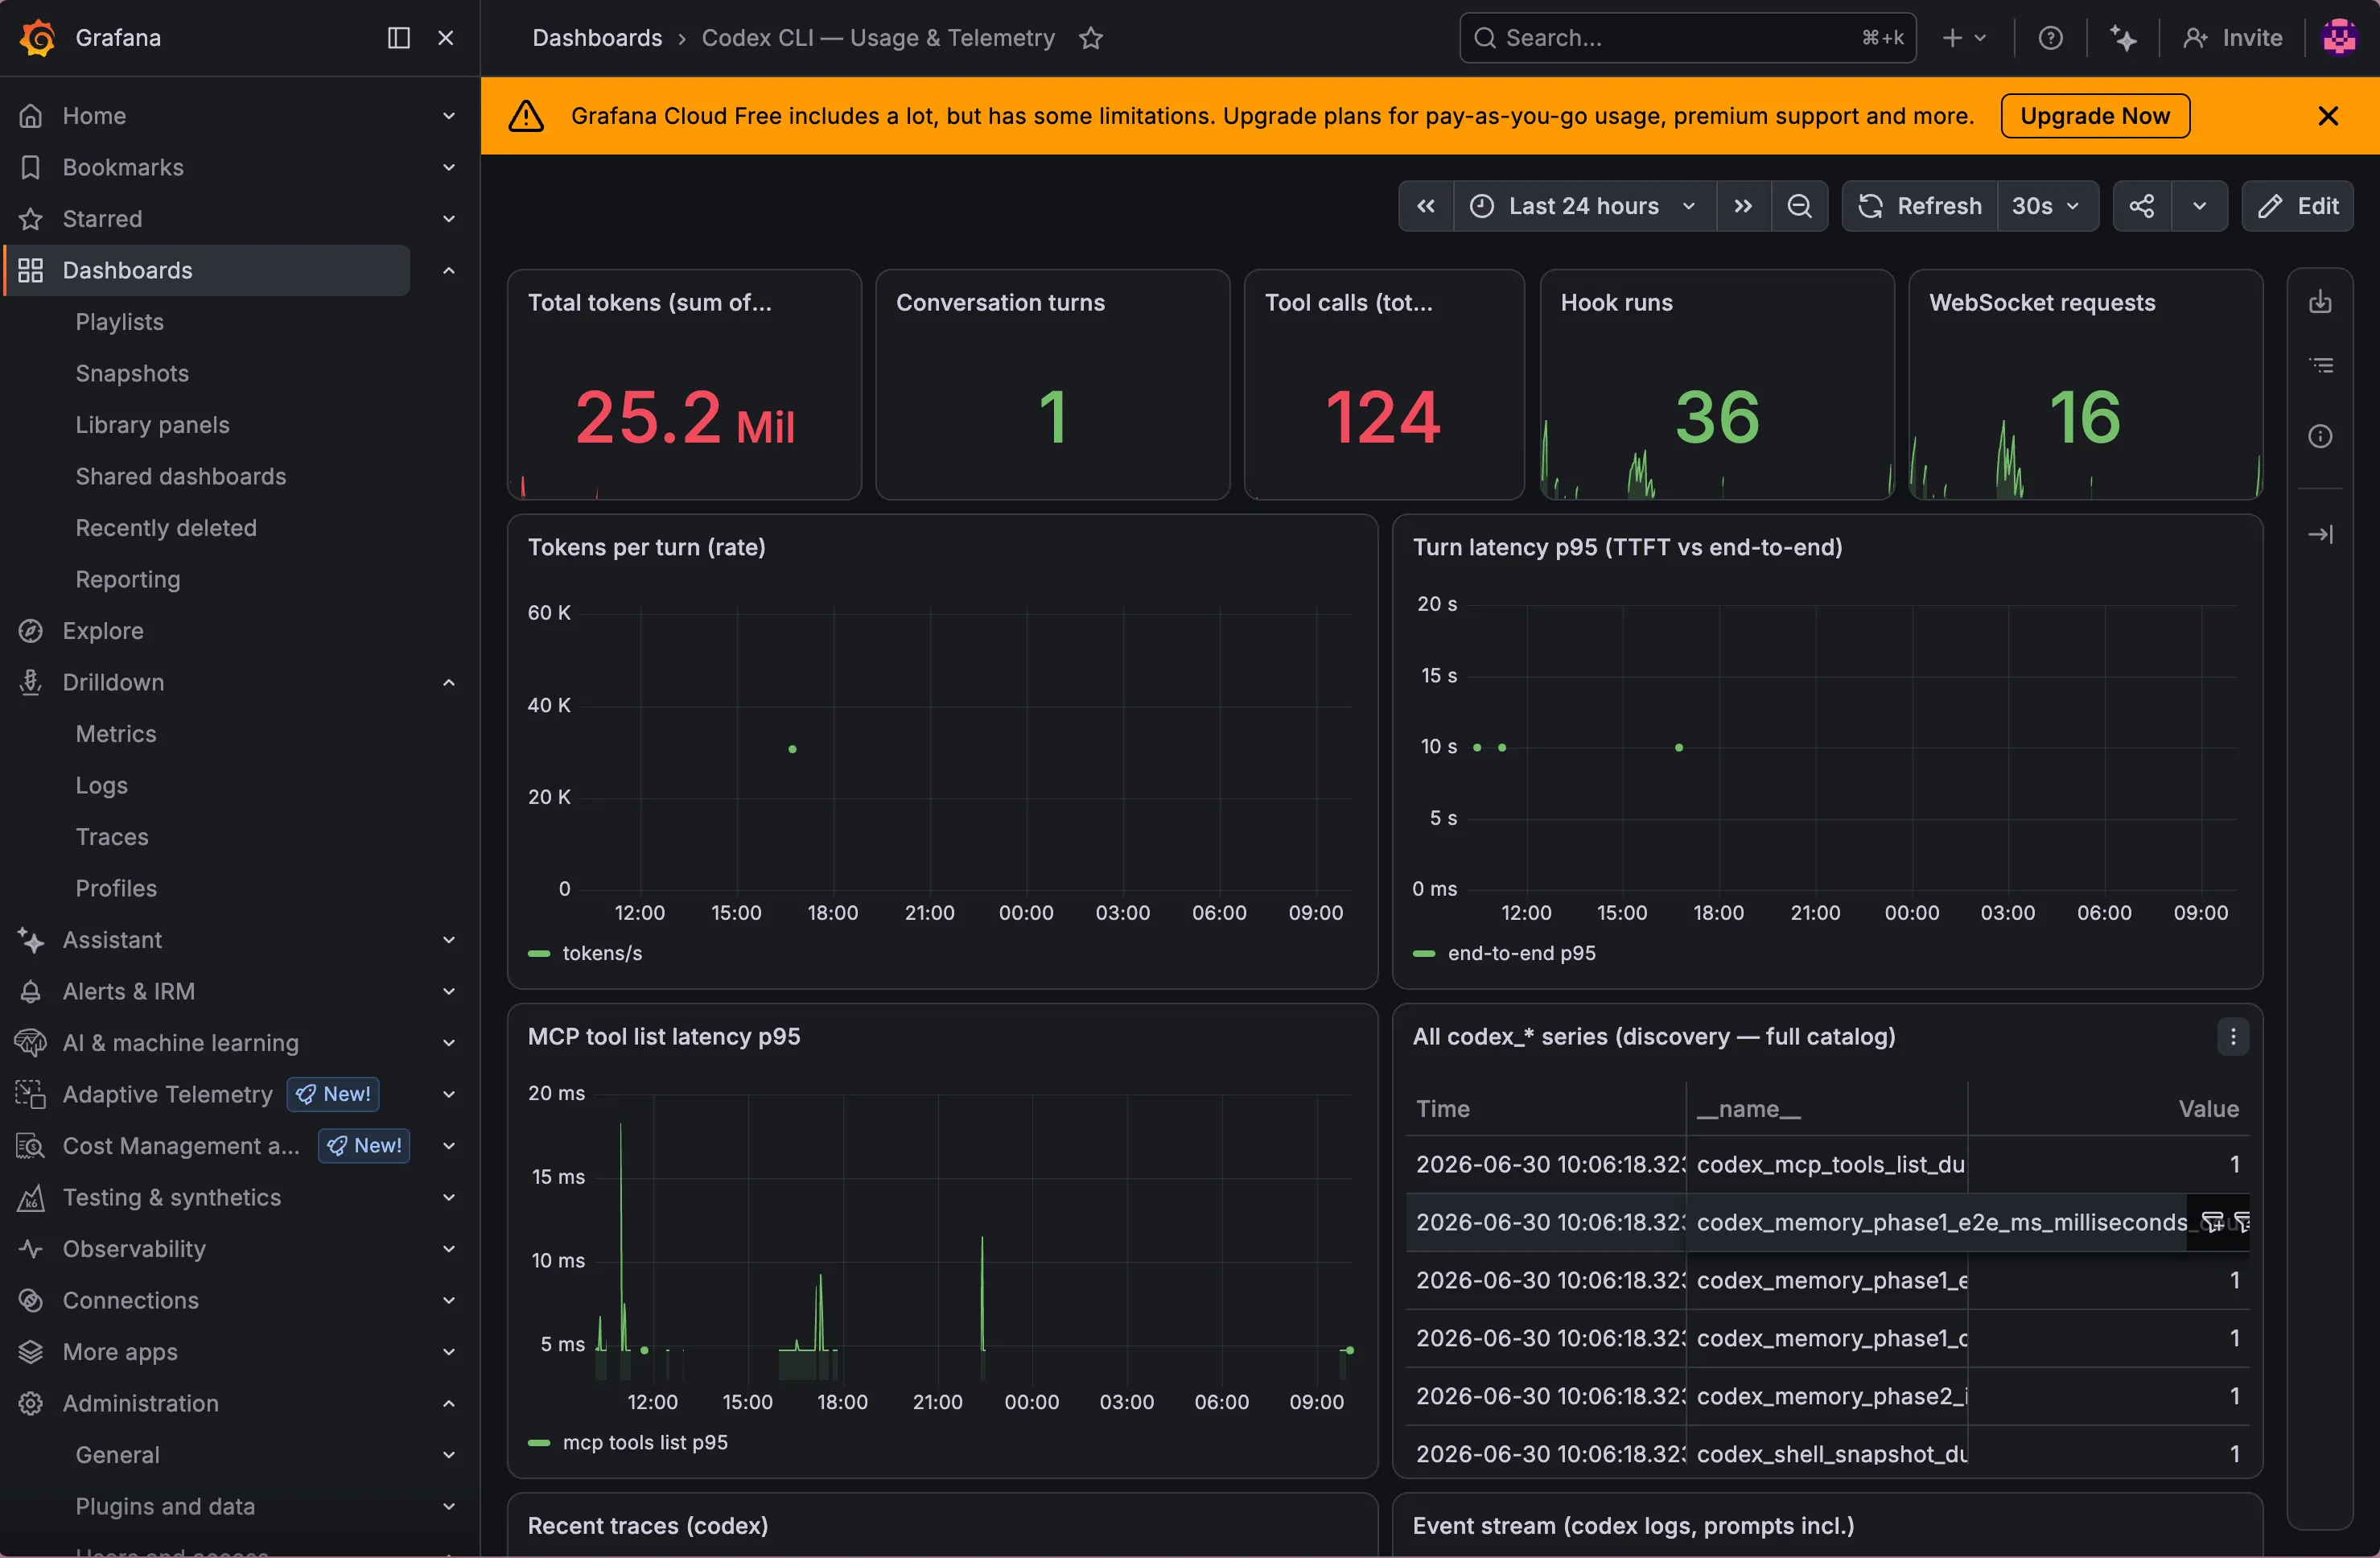The image size is (2380, 1558).
Task: Click the Invite button
Action: click(x=2233, y=38)
